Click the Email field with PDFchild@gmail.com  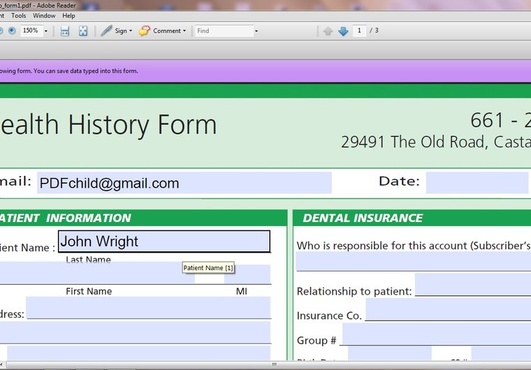click(184, 183)
